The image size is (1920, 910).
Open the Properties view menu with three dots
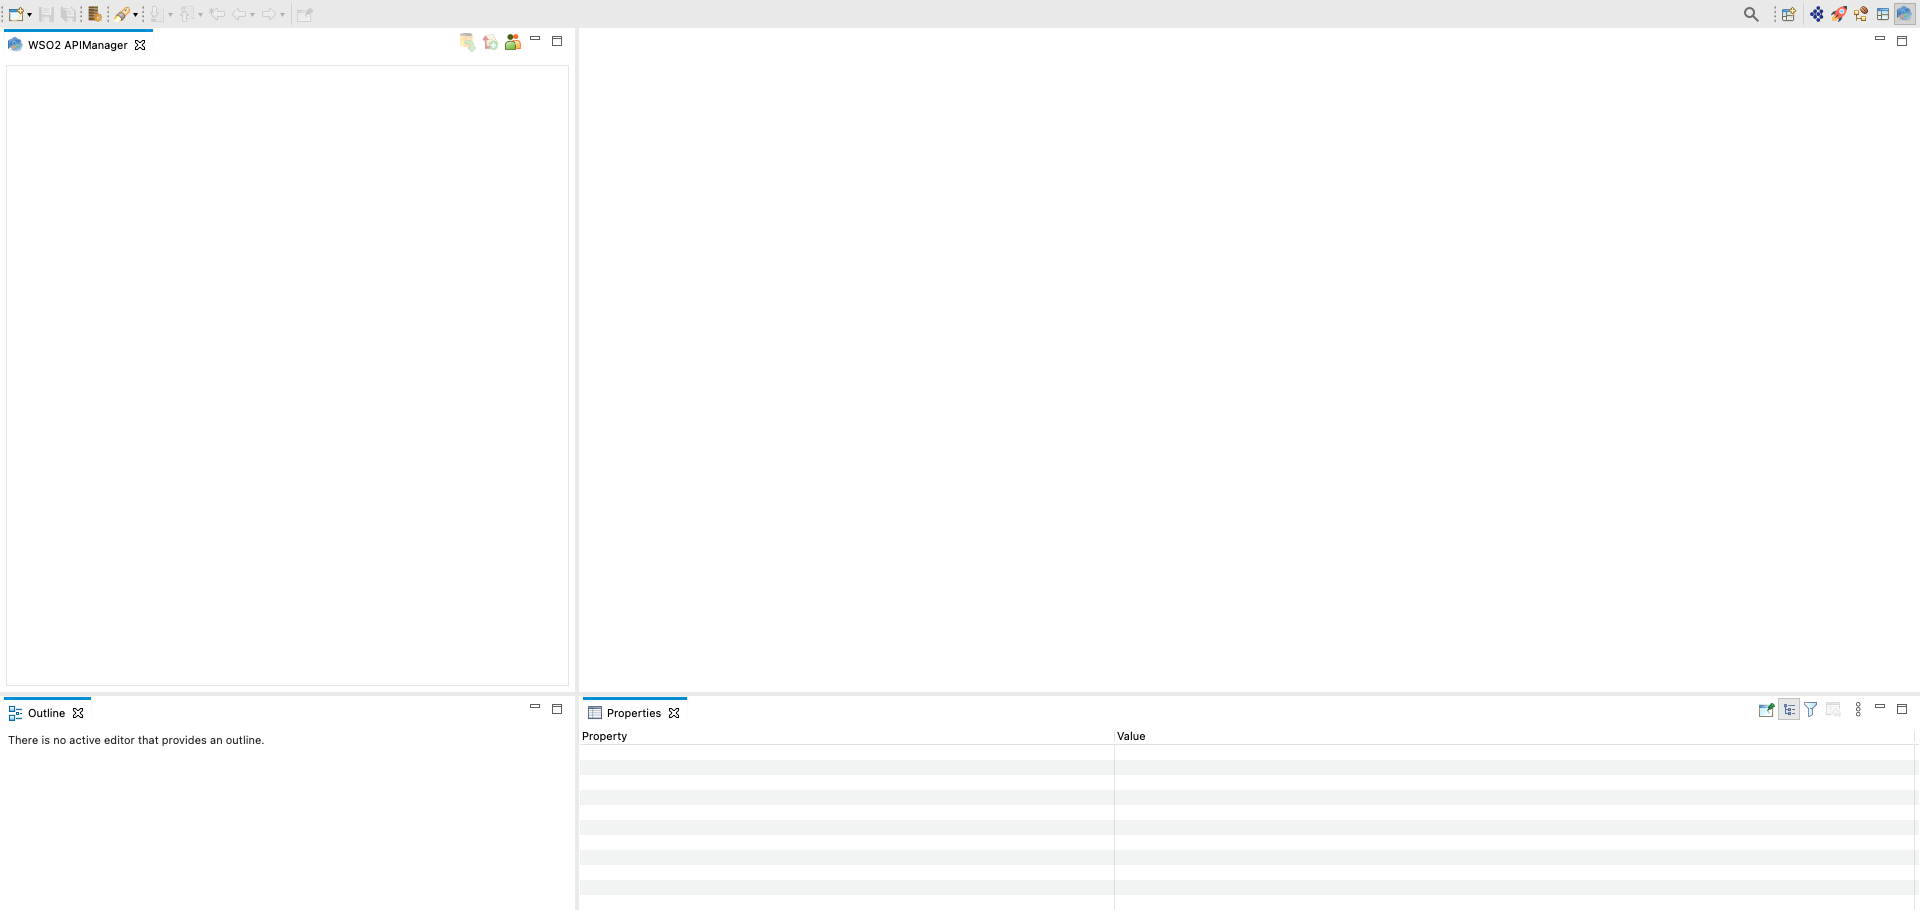click(1858, 709)
